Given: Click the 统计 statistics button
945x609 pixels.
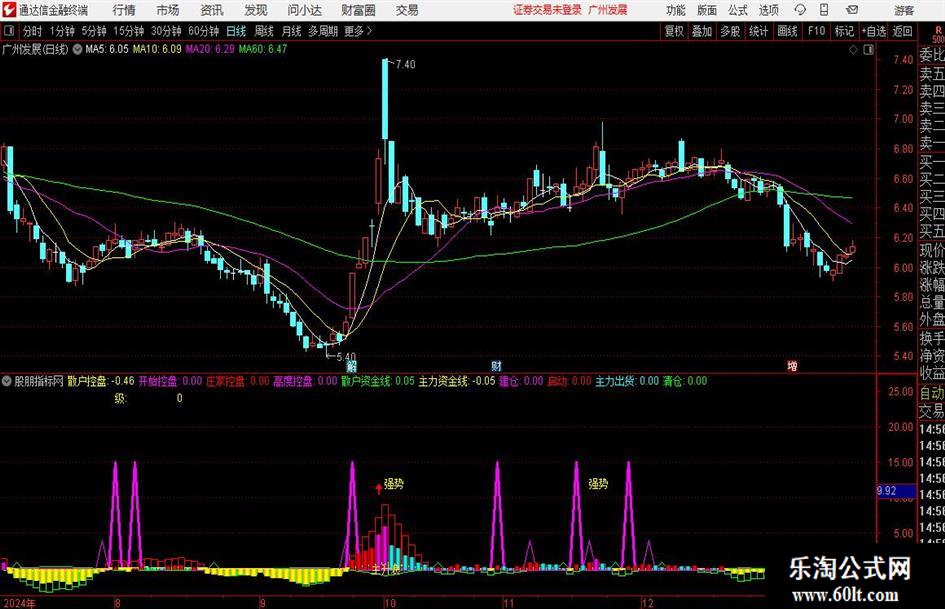Looking at the screenshot, I should pyautogui.click(x=758, y=31).
